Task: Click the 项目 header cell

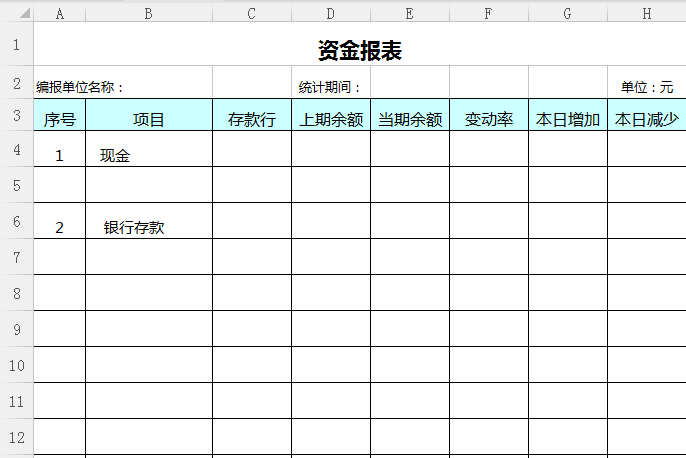Action: (149, 120)
